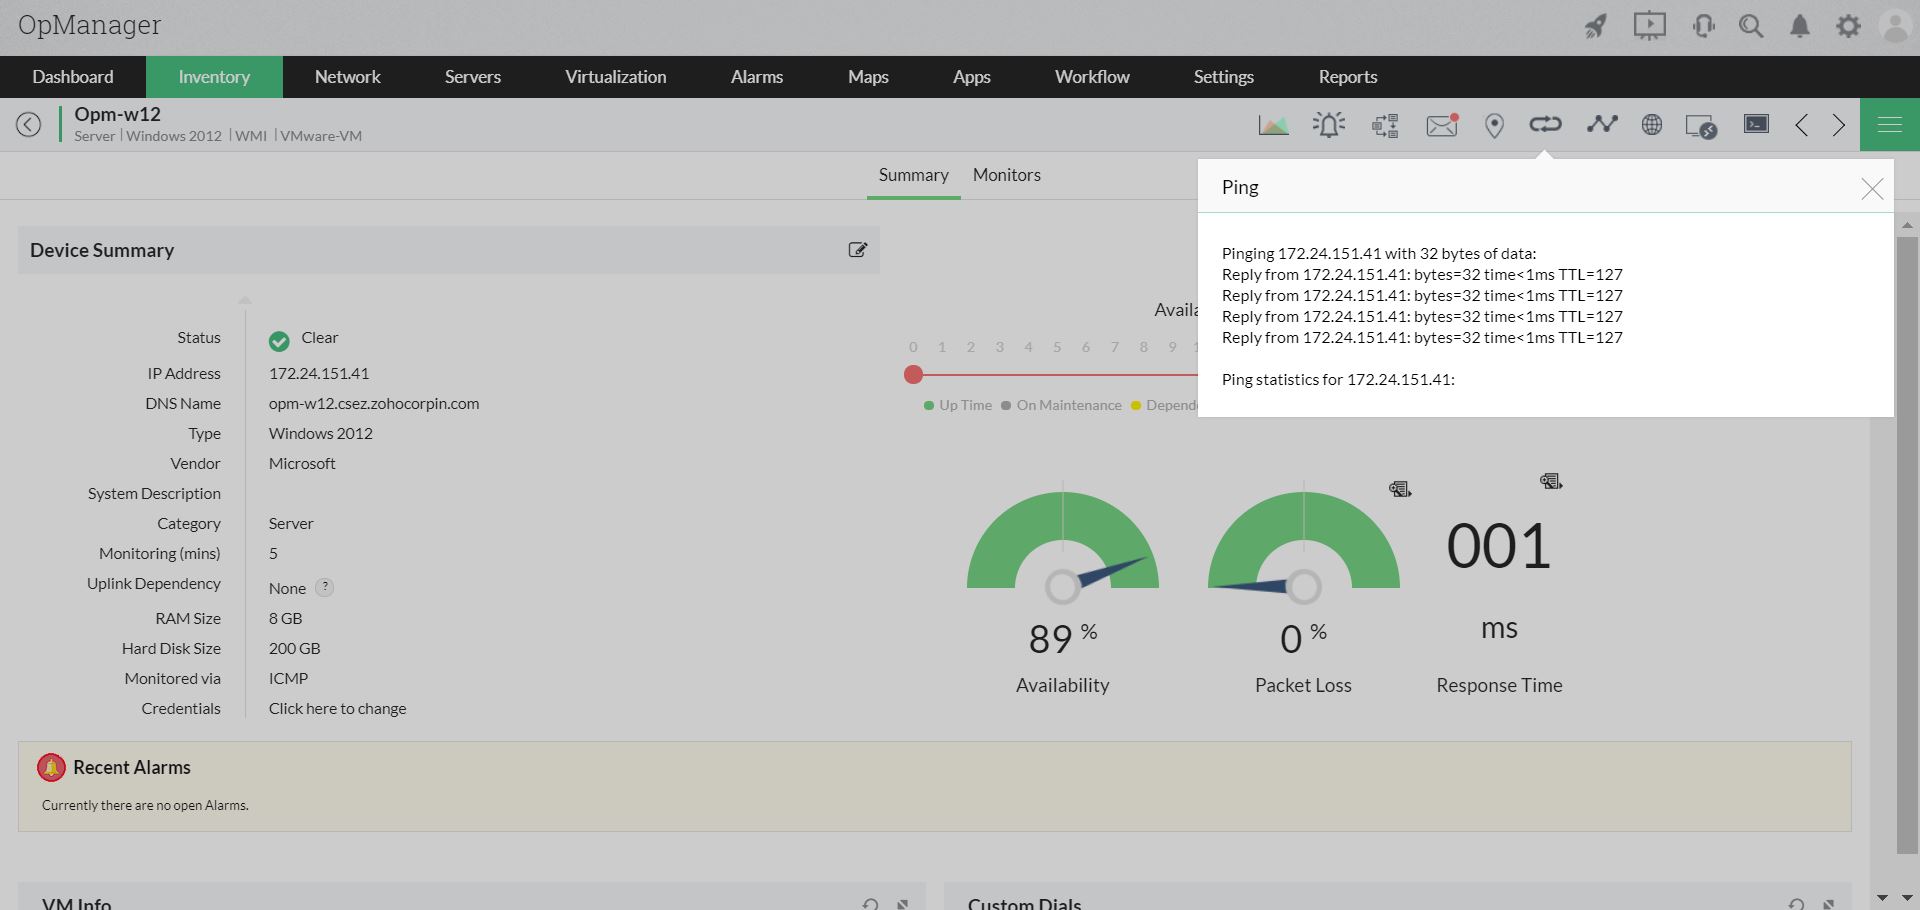The width and height of the screenshot is (1920, 910).
Task: Edit the Device Summary details
Action: (858, 250)
